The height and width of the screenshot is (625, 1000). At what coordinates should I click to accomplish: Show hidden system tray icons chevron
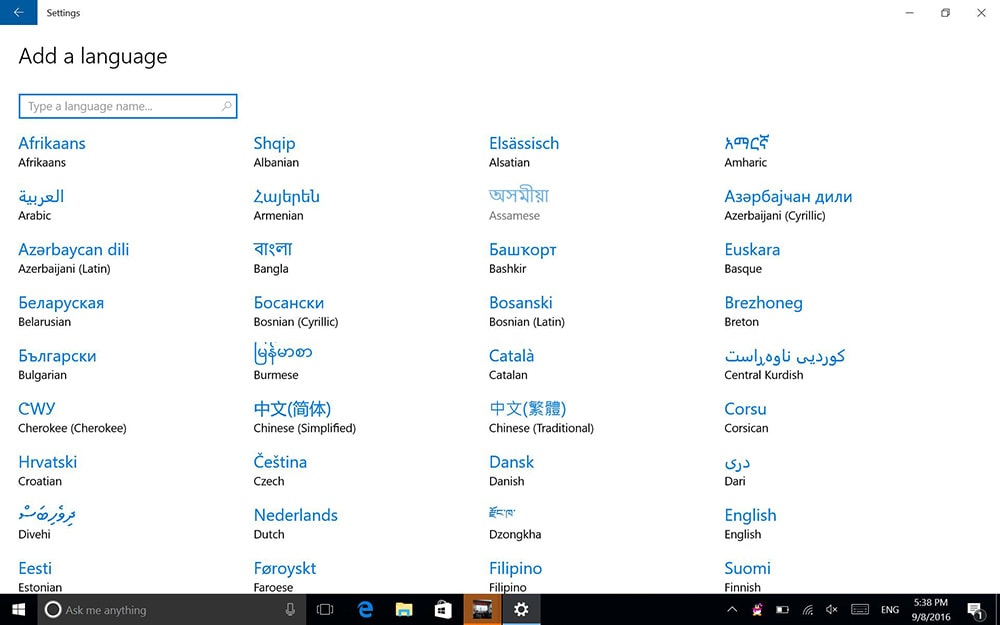tap(732, 609)
